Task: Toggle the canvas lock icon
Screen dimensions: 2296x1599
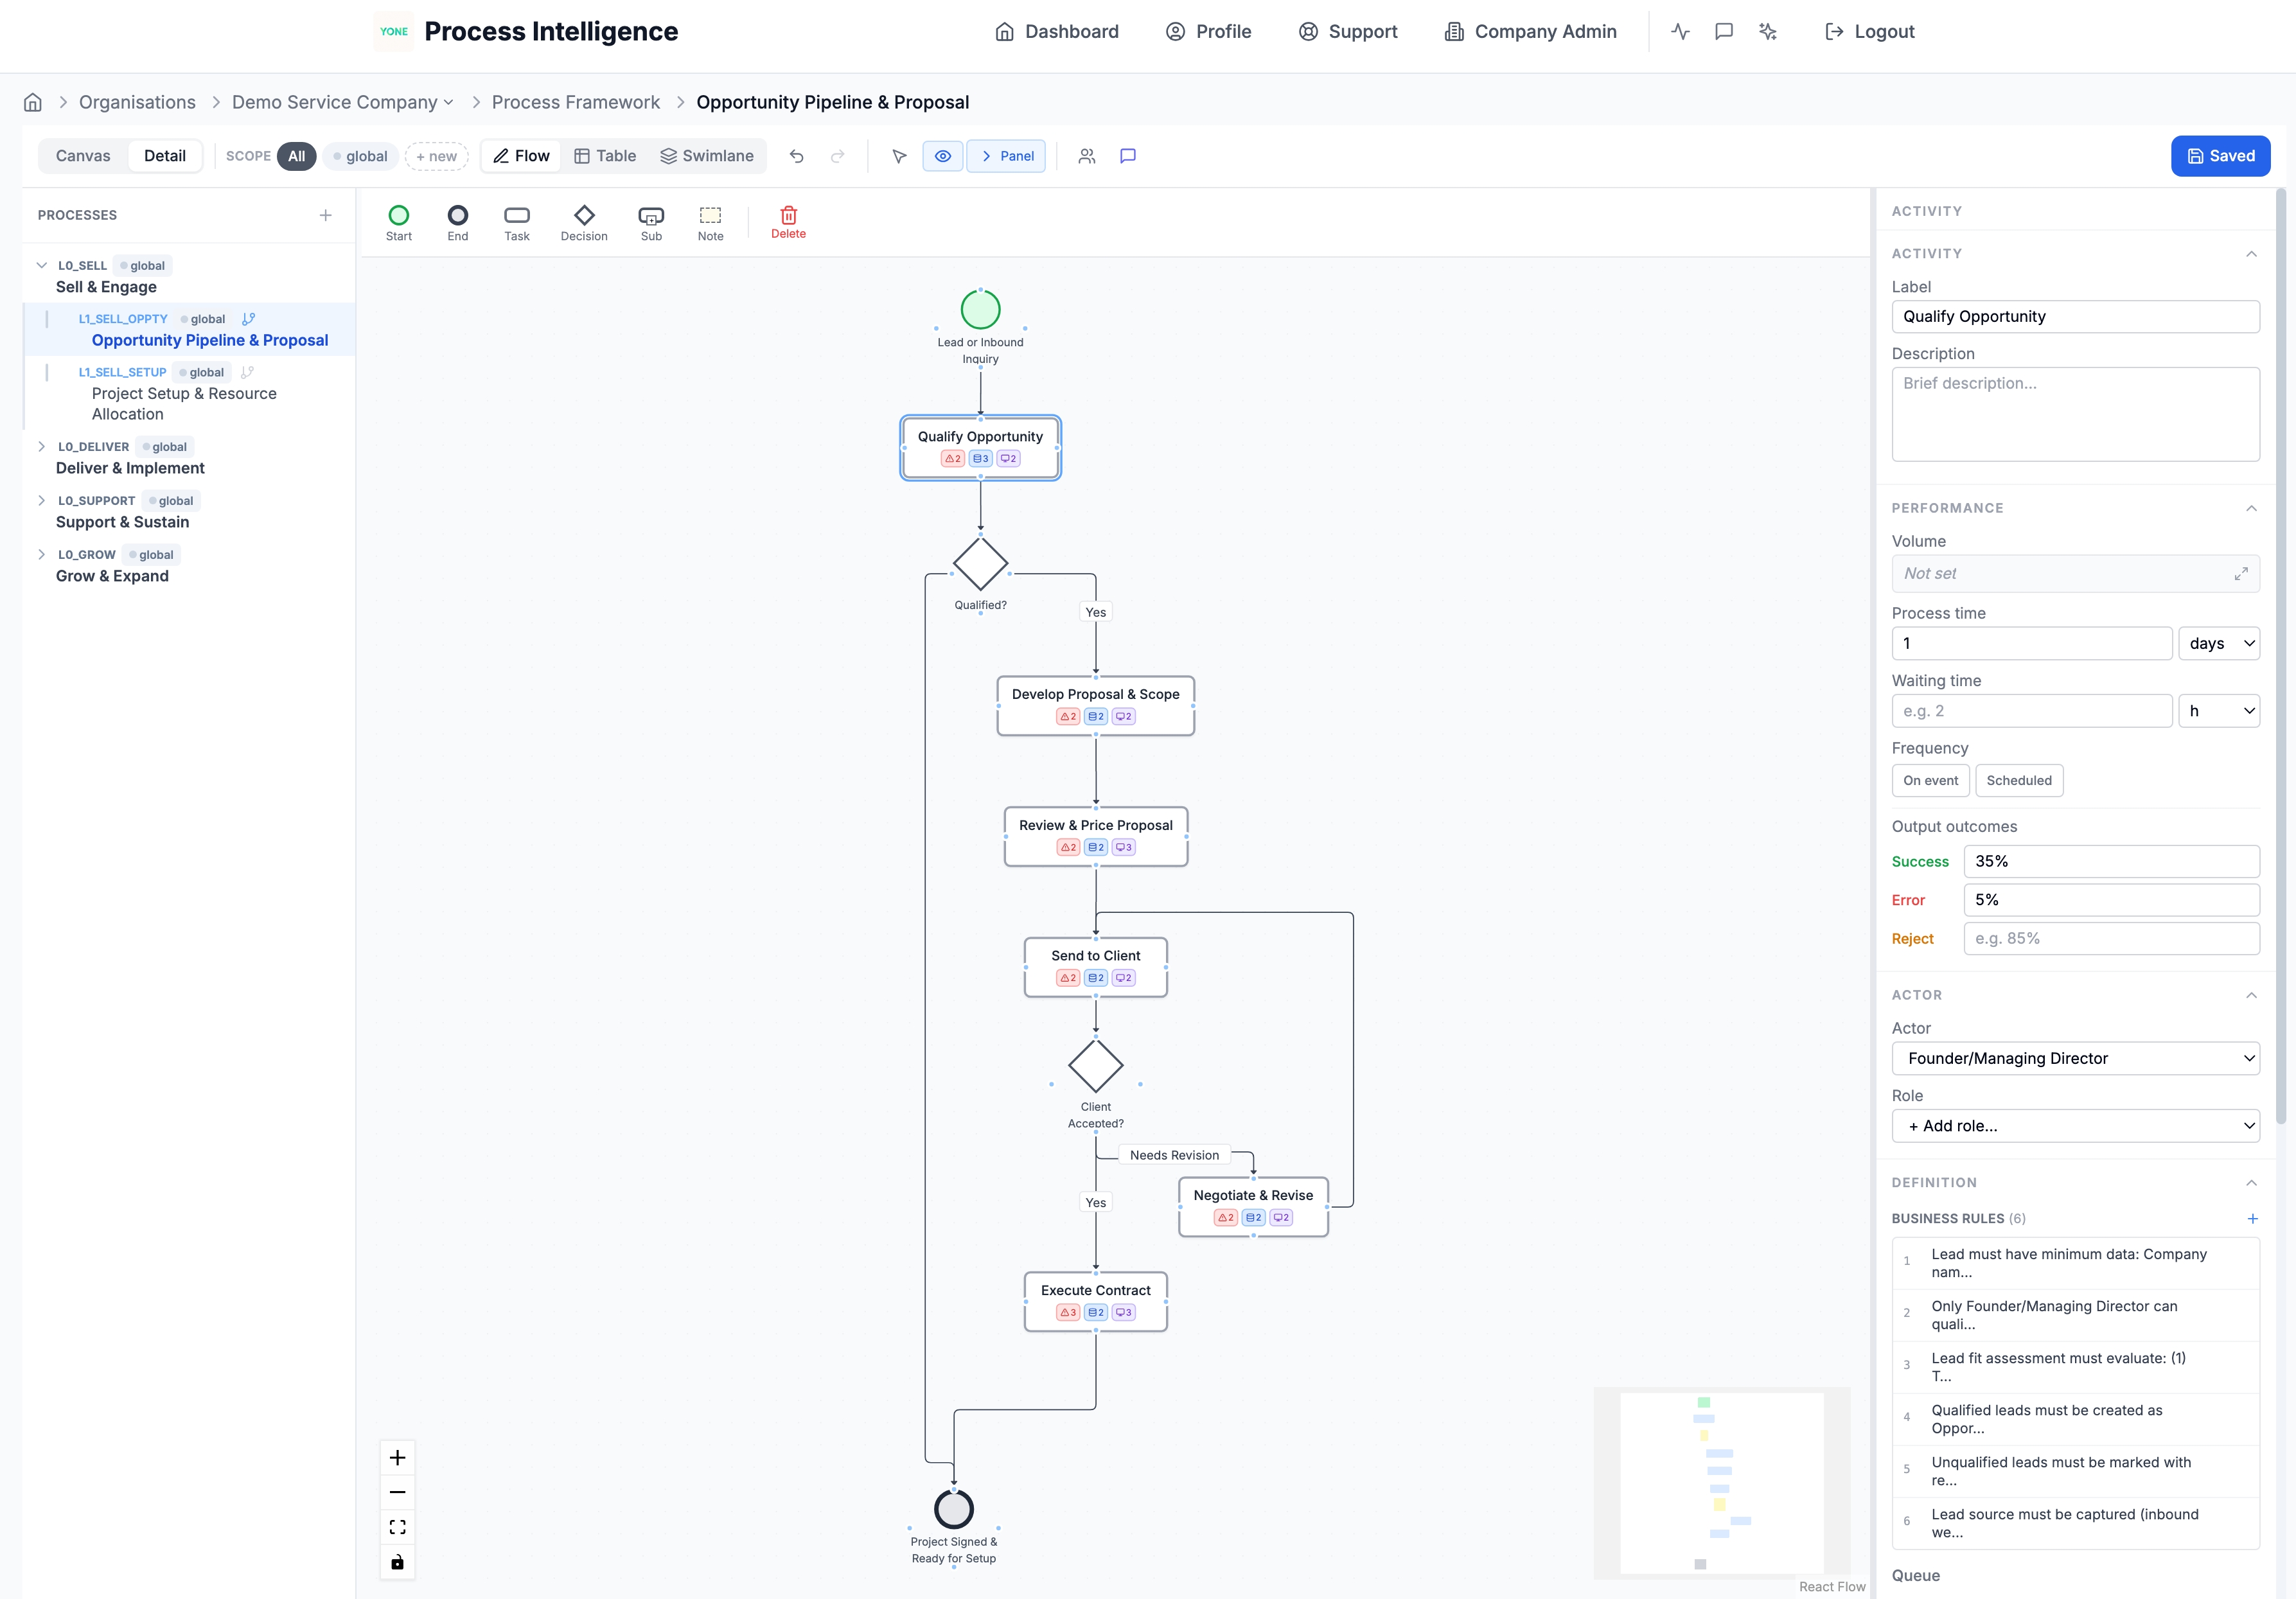Action: click(397, 1562)
